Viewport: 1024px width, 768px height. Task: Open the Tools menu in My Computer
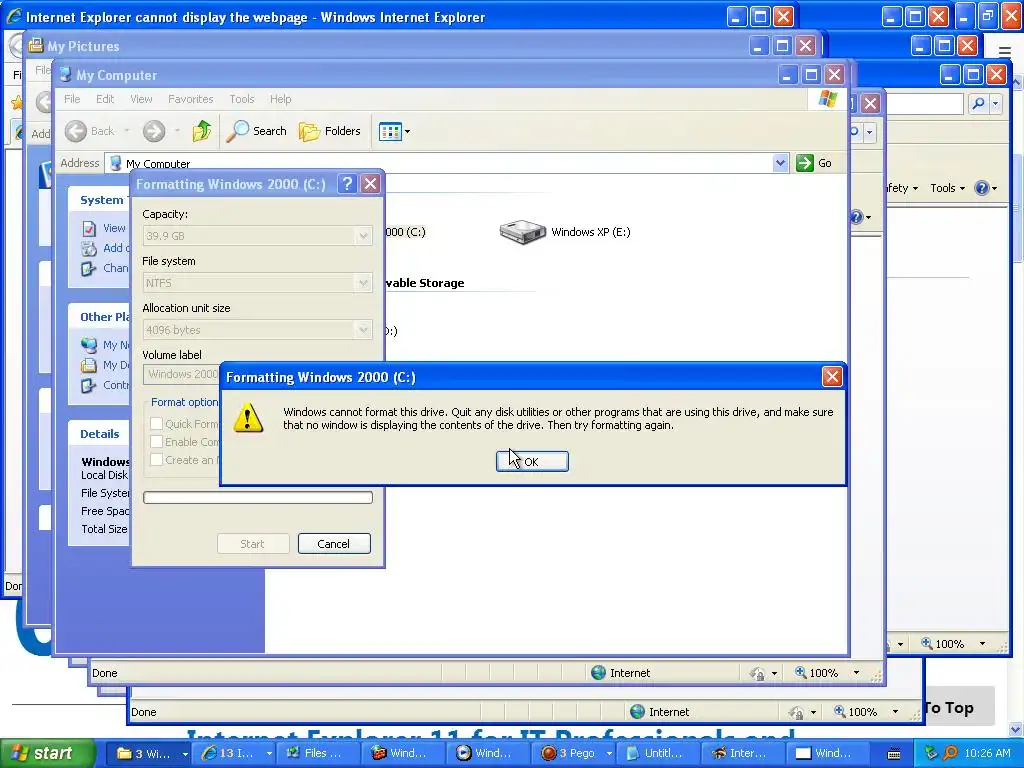click(x=242, y=99)
